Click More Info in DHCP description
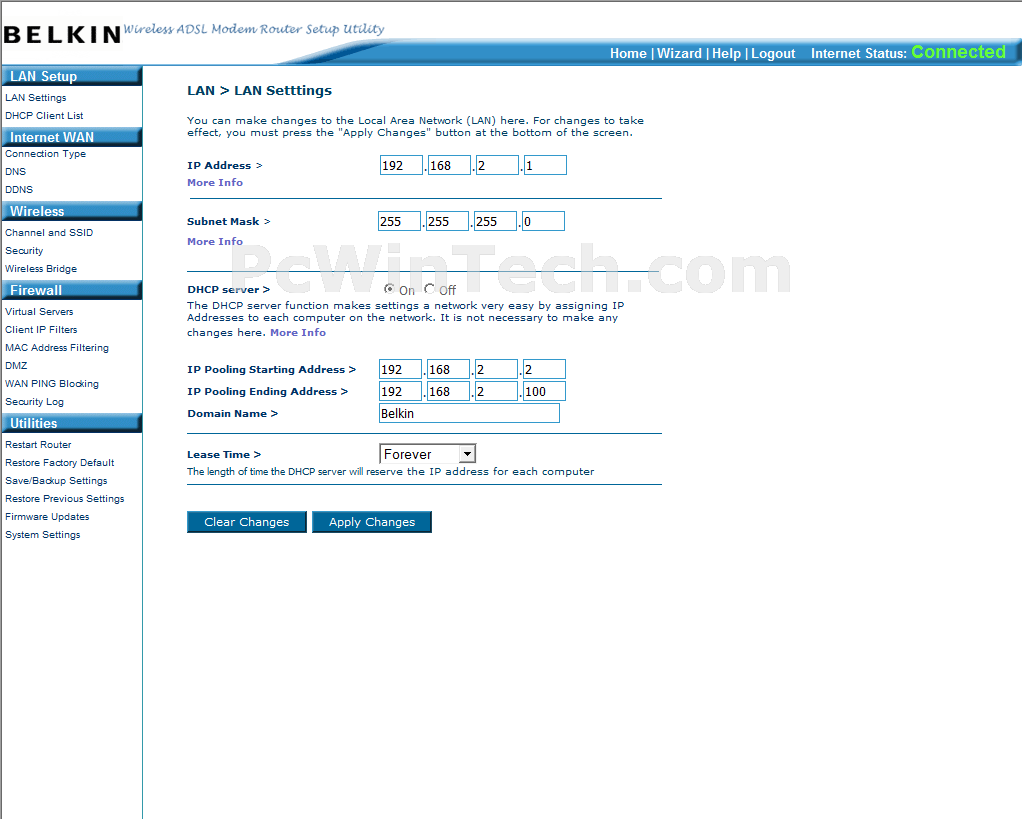 pos(298,332)
